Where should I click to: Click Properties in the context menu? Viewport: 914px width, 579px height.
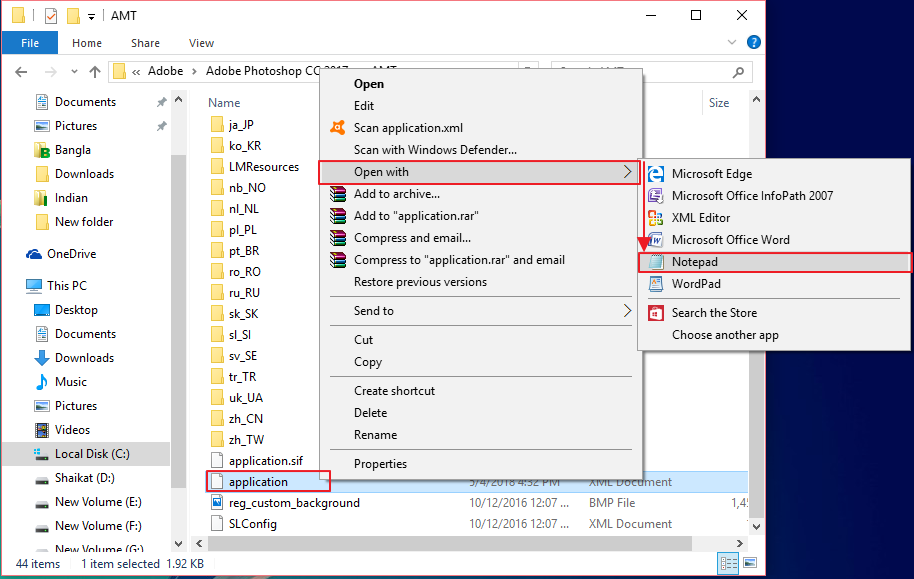(380, 464)
